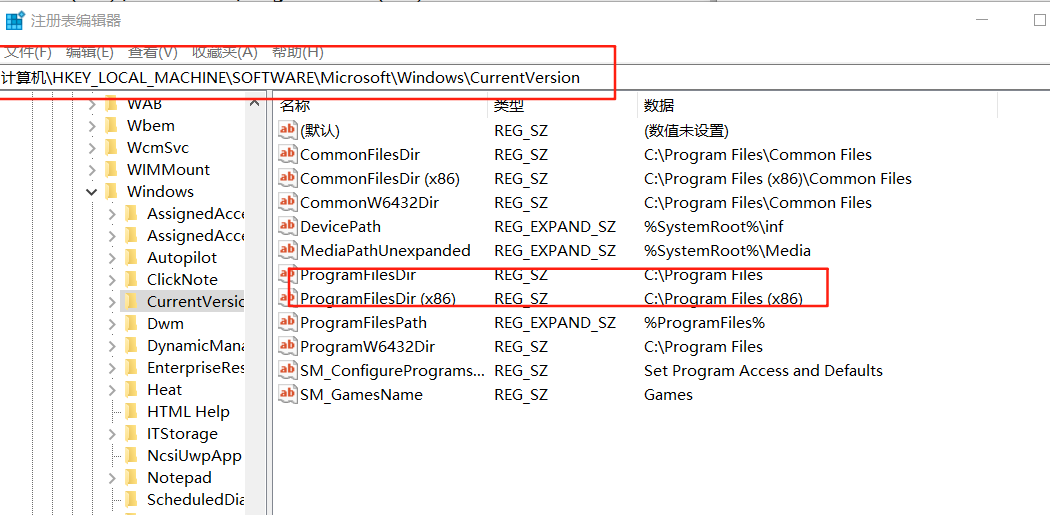Click REG_EXPAND_SZ type in DevicePath row
Viewport: 1050px width, 515px height.
554,227
